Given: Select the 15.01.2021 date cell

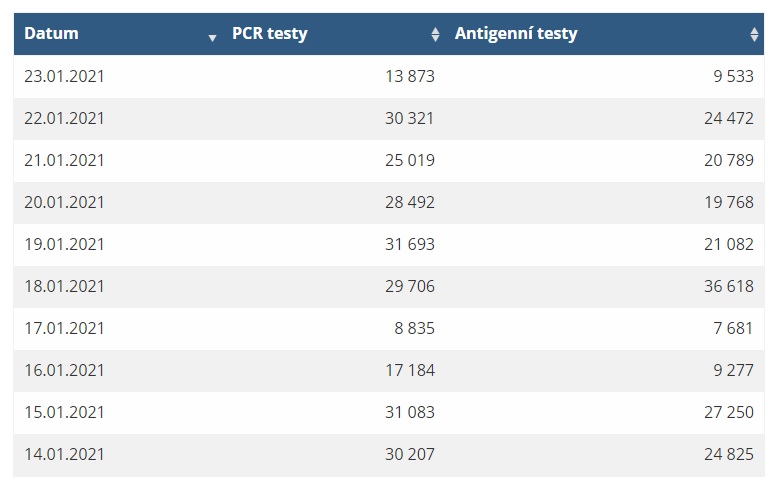Looking at the screenshot, I should point(64,412).
